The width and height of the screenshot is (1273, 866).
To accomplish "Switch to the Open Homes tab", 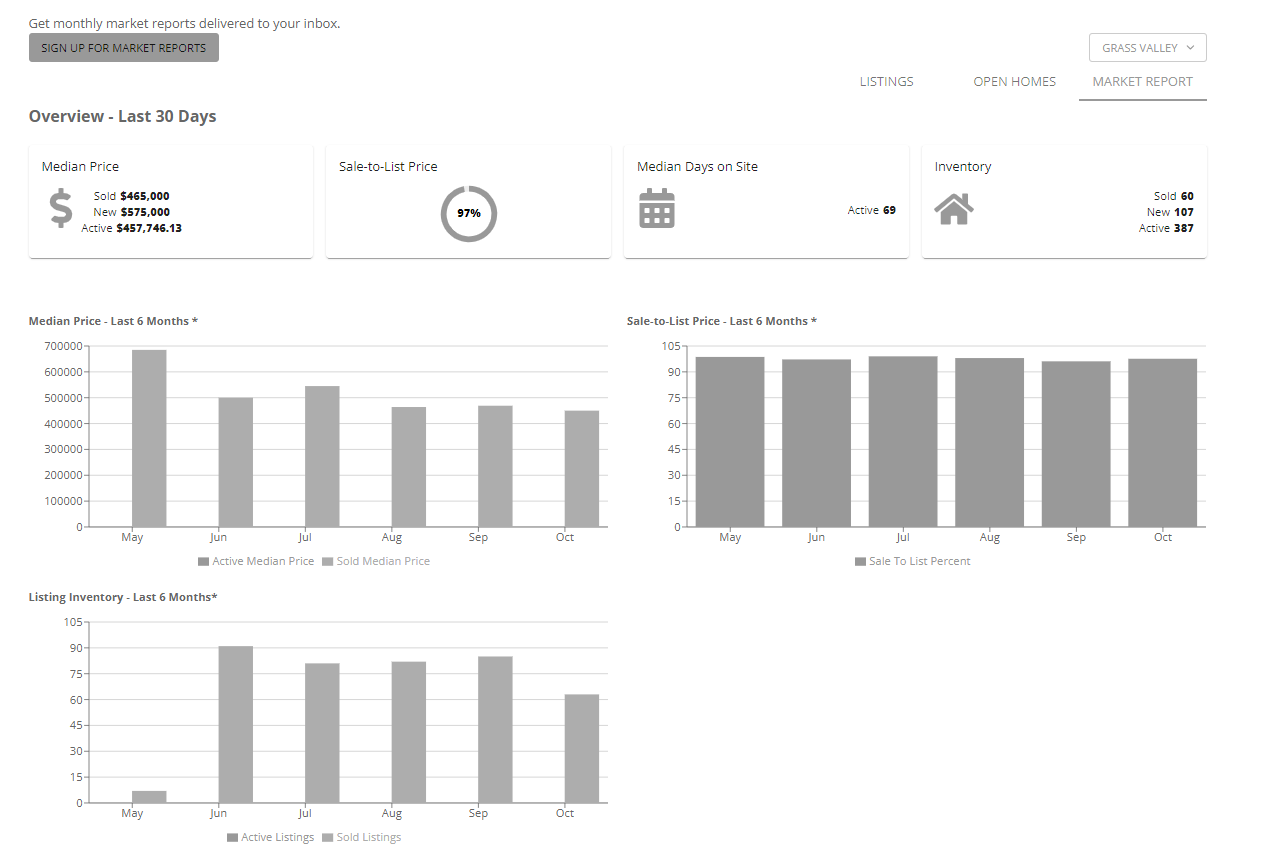I will point(1014,82).
